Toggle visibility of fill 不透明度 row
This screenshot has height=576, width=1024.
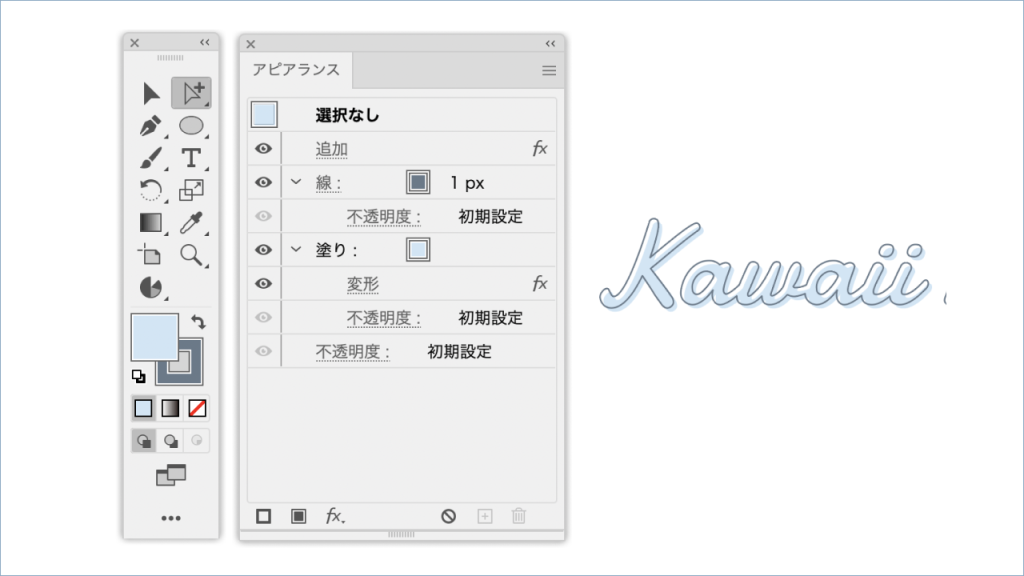[x=263, y=317]
